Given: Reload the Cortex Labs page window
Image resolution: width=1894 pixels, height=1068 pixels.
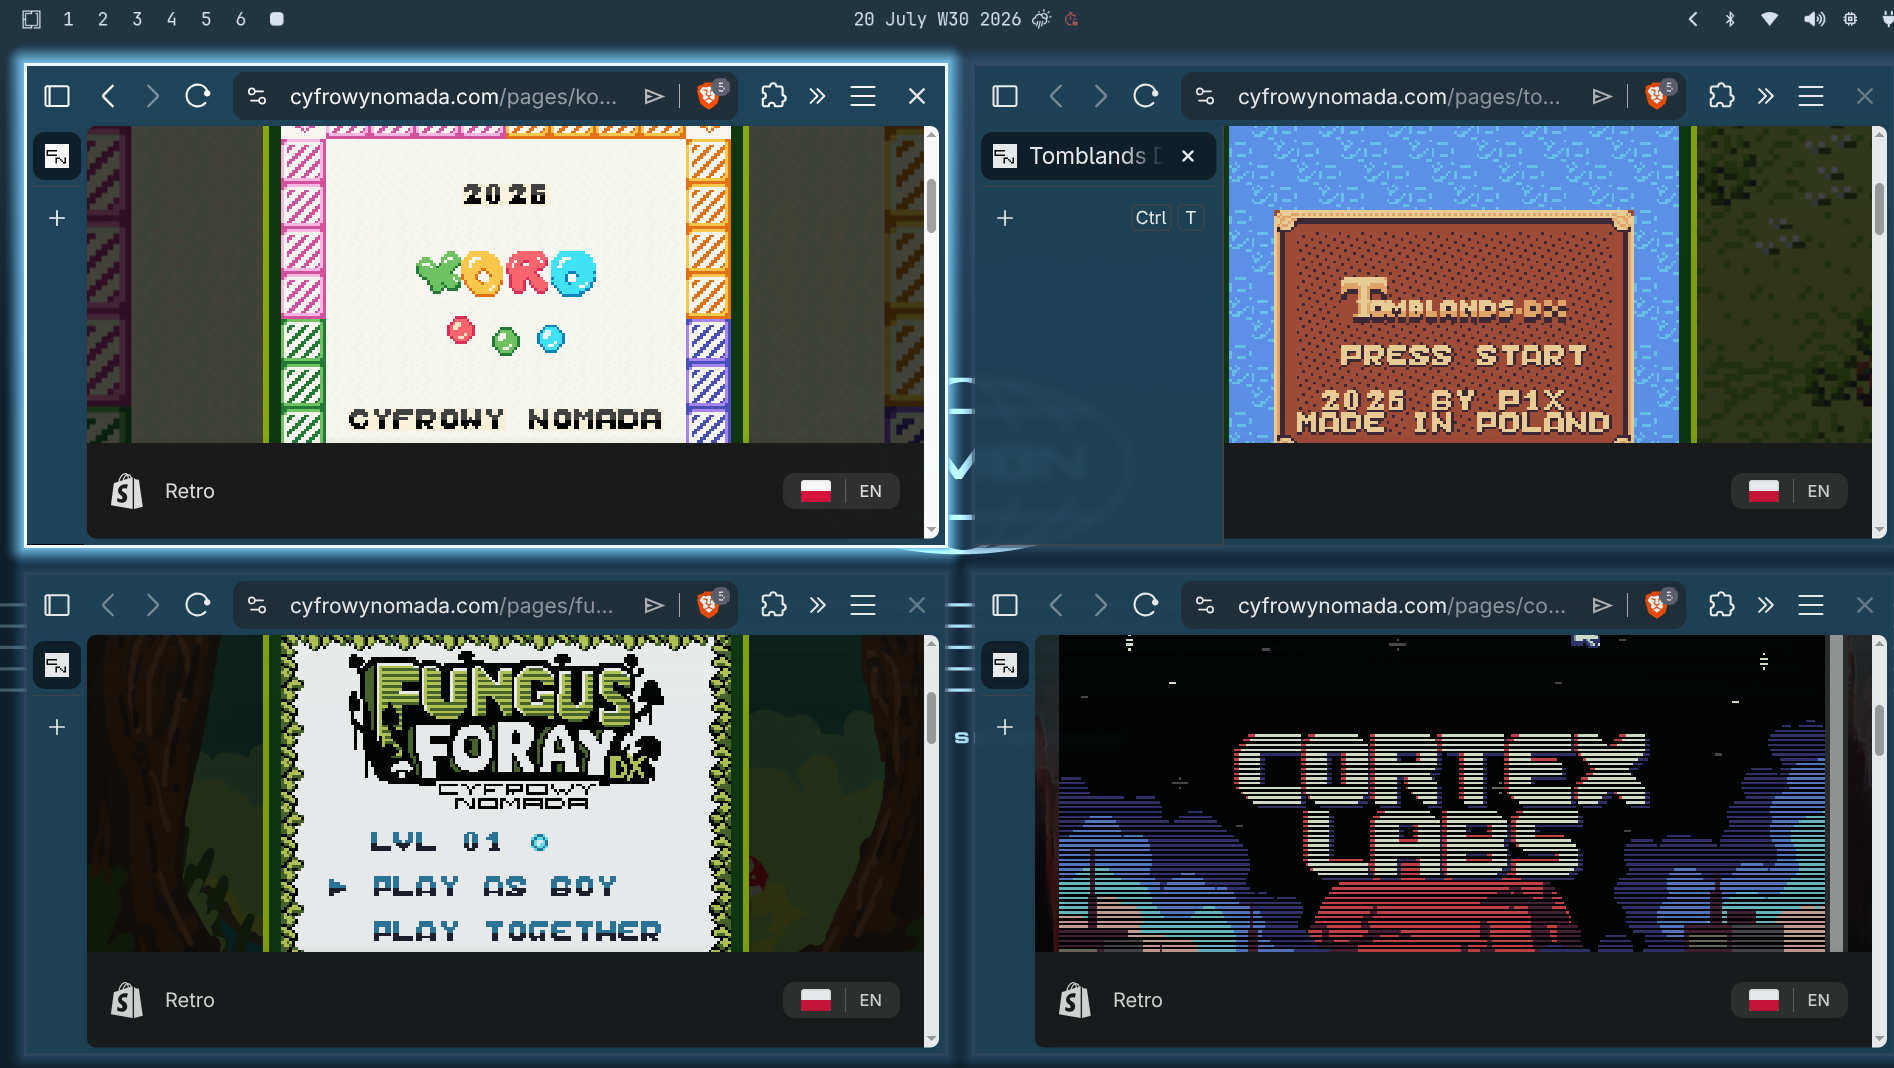Looking at the screenshot, I should point(1145,605).
